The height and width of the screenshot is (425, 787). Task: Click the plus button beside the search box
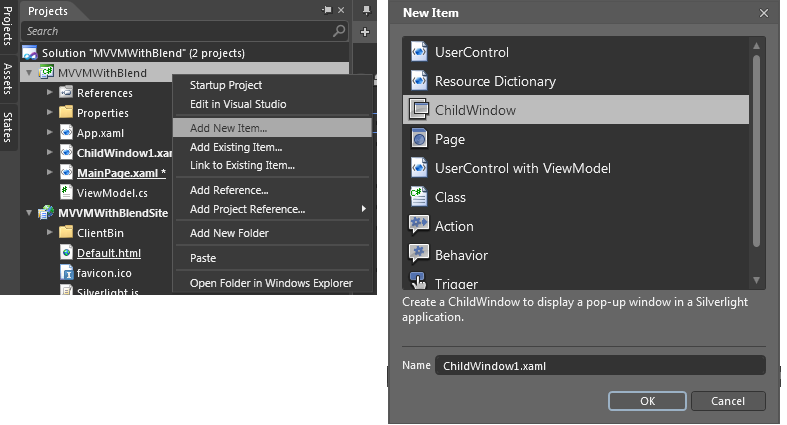pos(365,32)
